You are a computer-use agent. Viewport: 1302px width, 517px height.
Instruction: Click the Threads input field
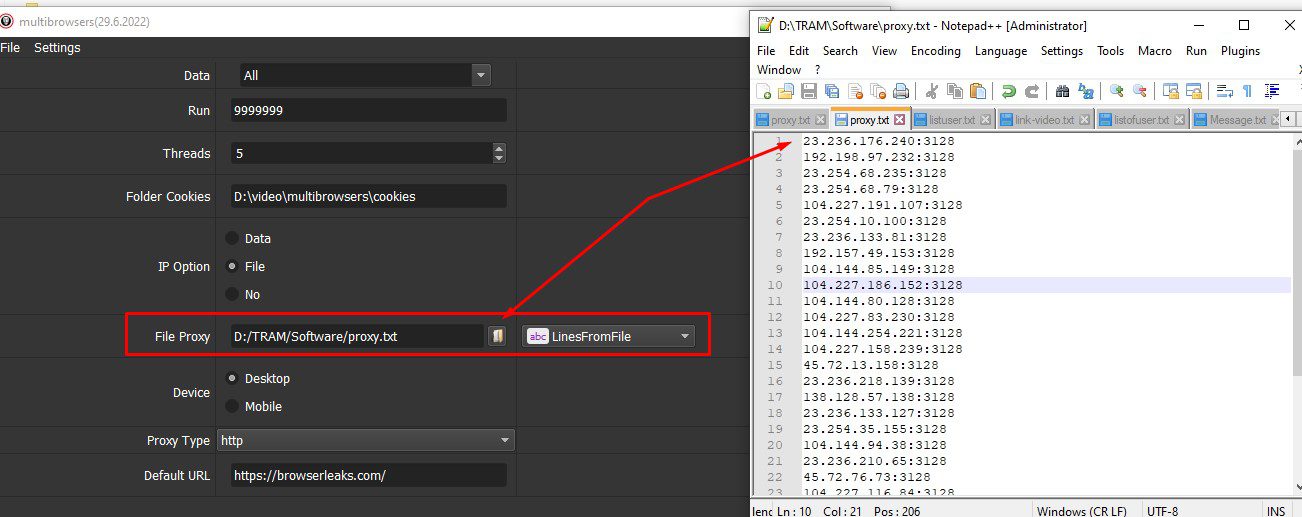tap(362, 153)
